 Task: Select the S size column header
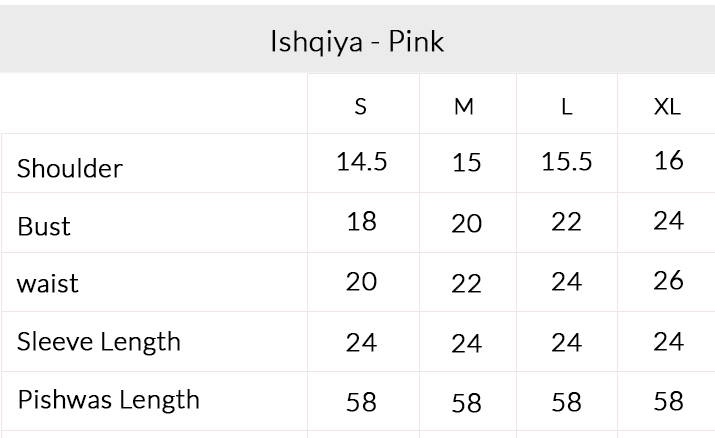(361, 107)
